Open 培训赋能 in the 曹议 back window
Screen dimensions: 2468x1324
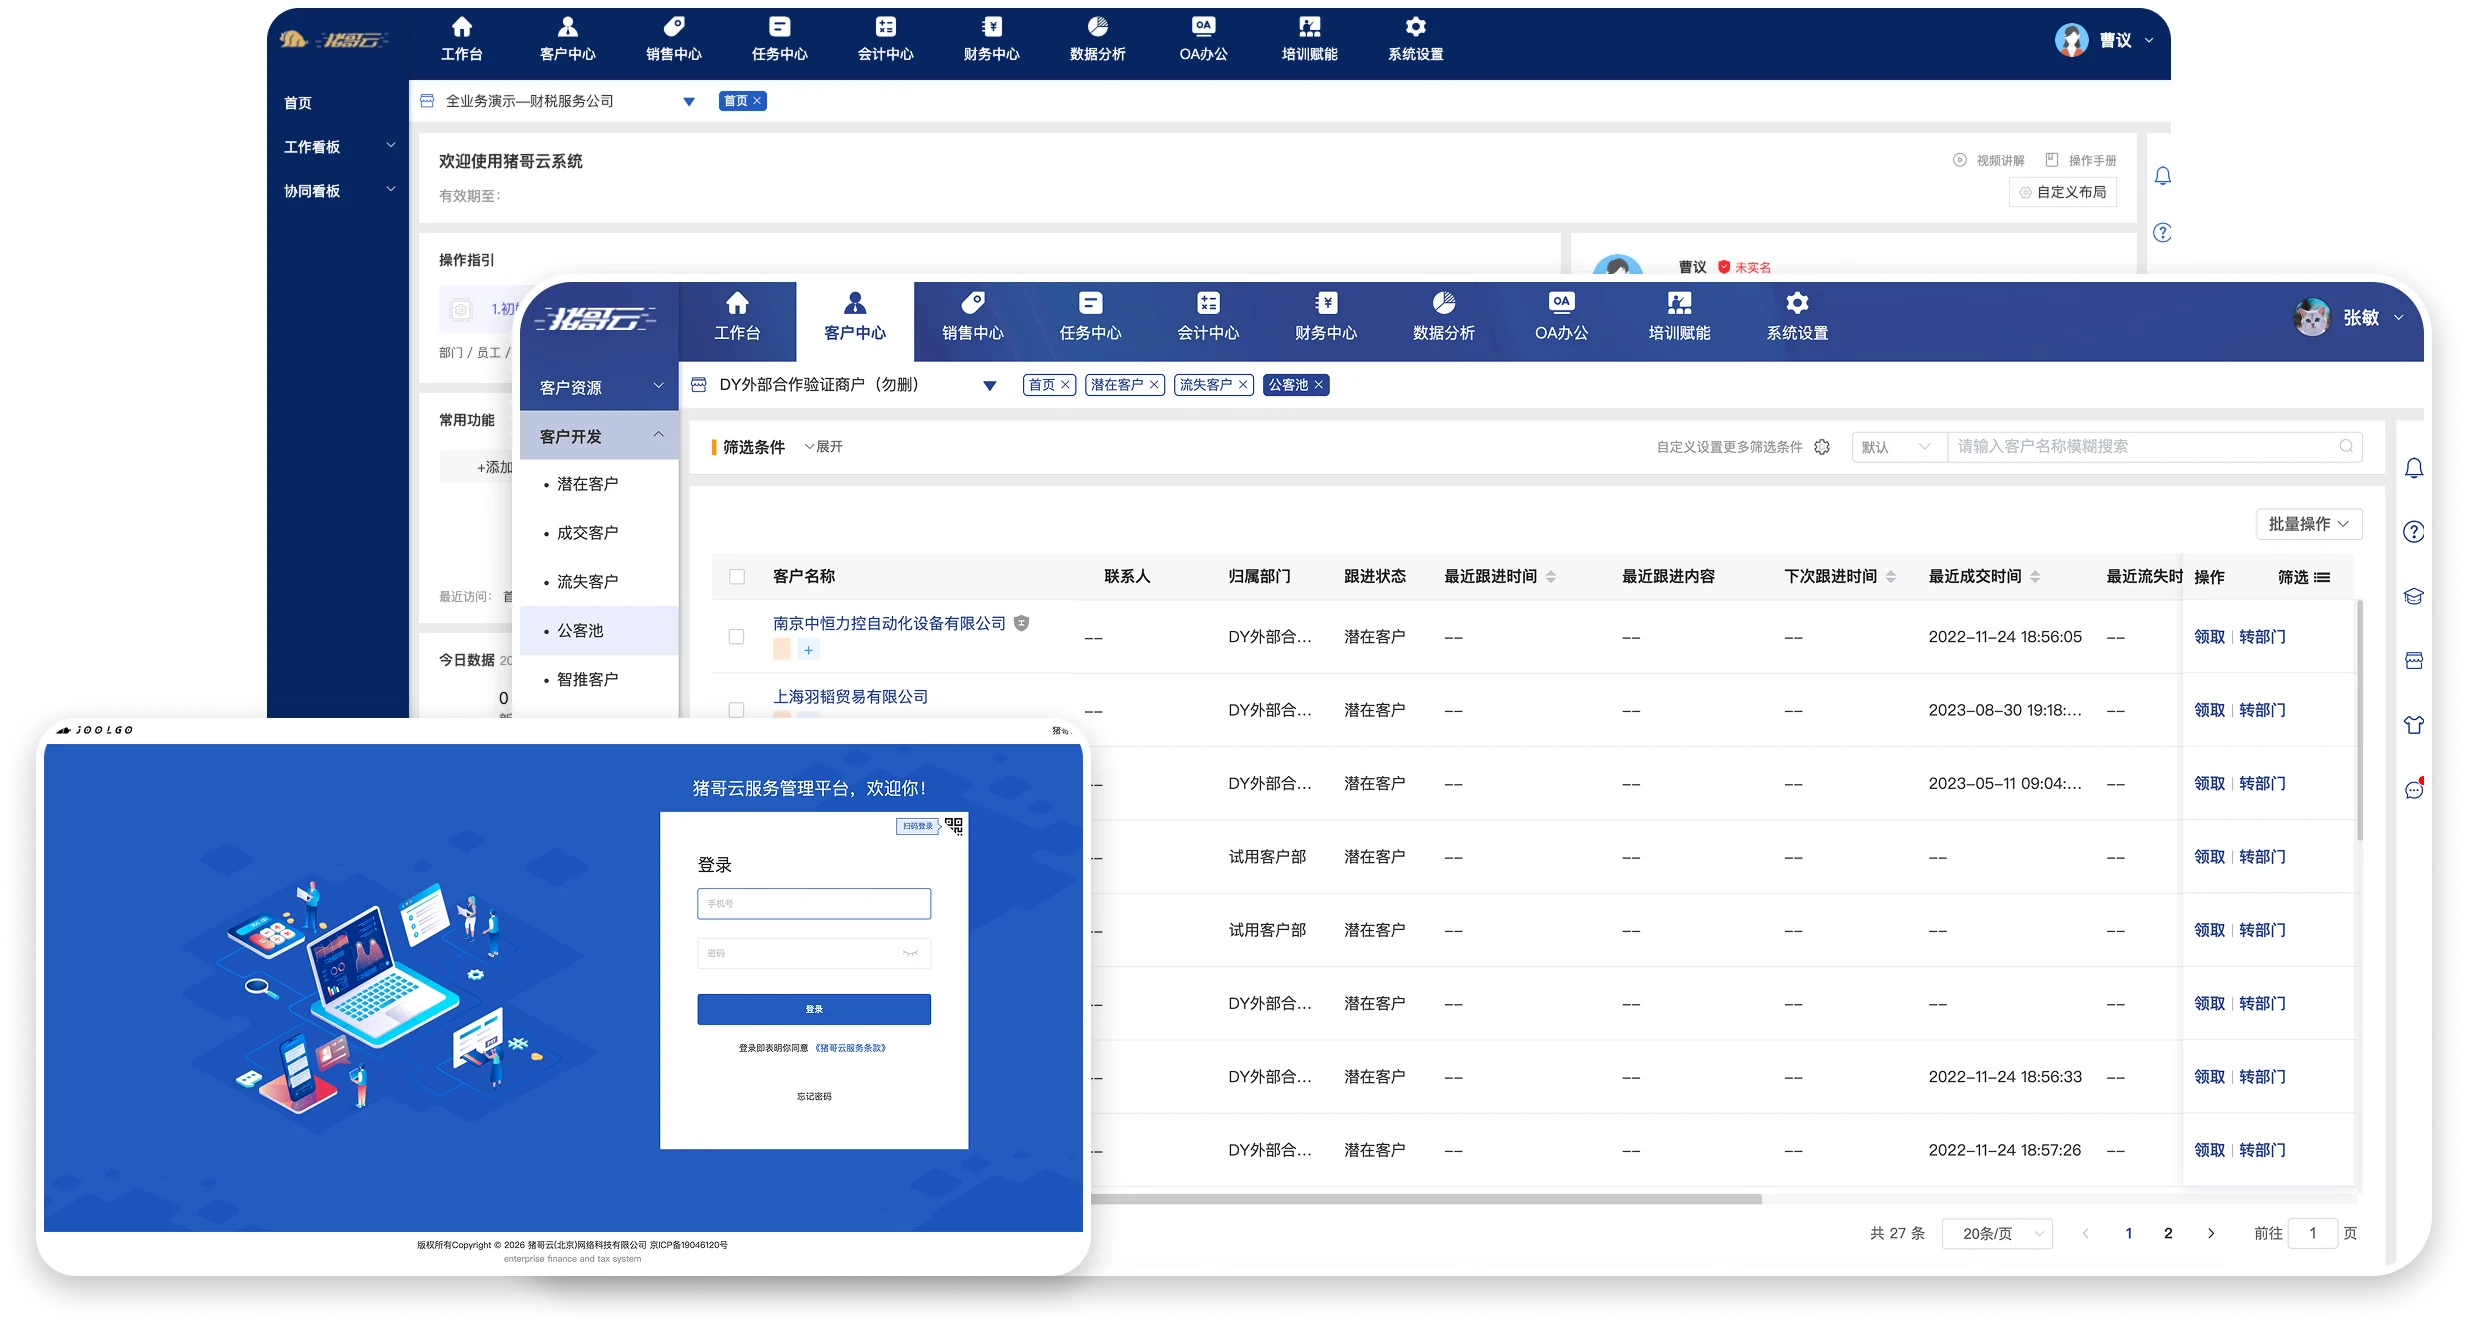pyautogui.click(x=1309, y=40)
